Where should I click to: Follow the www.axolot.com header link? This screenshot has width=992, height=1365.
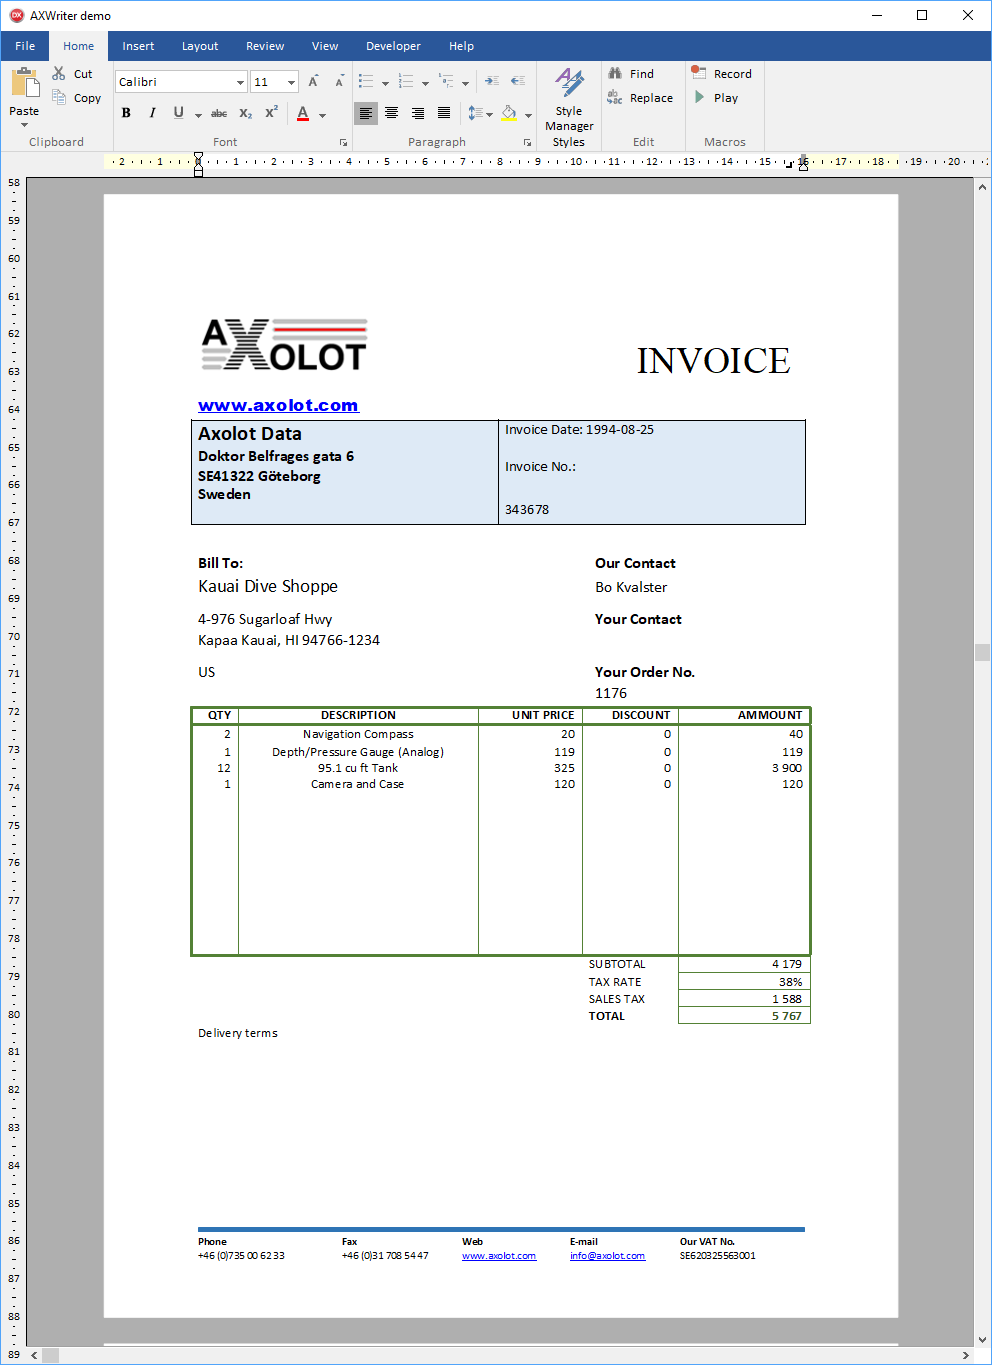(278, 405)
